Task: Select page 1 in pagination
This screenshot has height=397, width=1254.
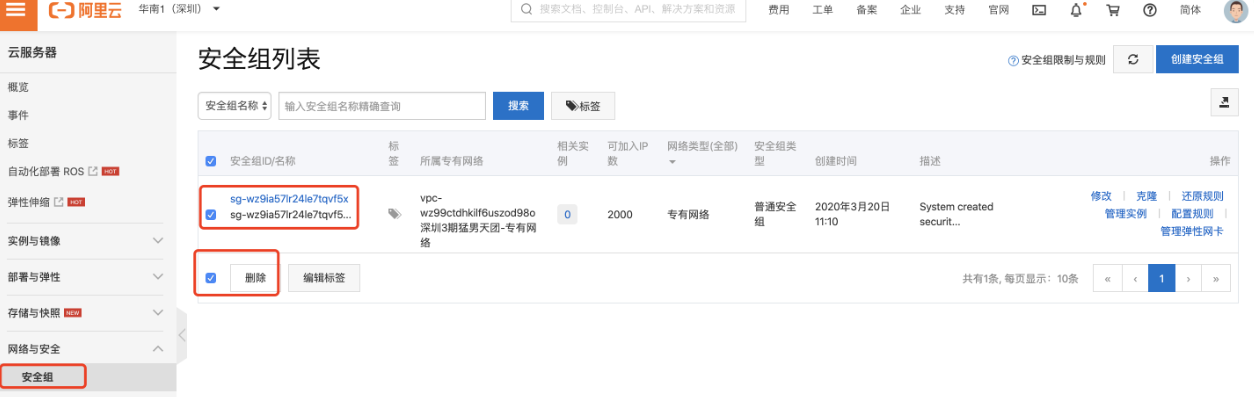Action: 1162,279
